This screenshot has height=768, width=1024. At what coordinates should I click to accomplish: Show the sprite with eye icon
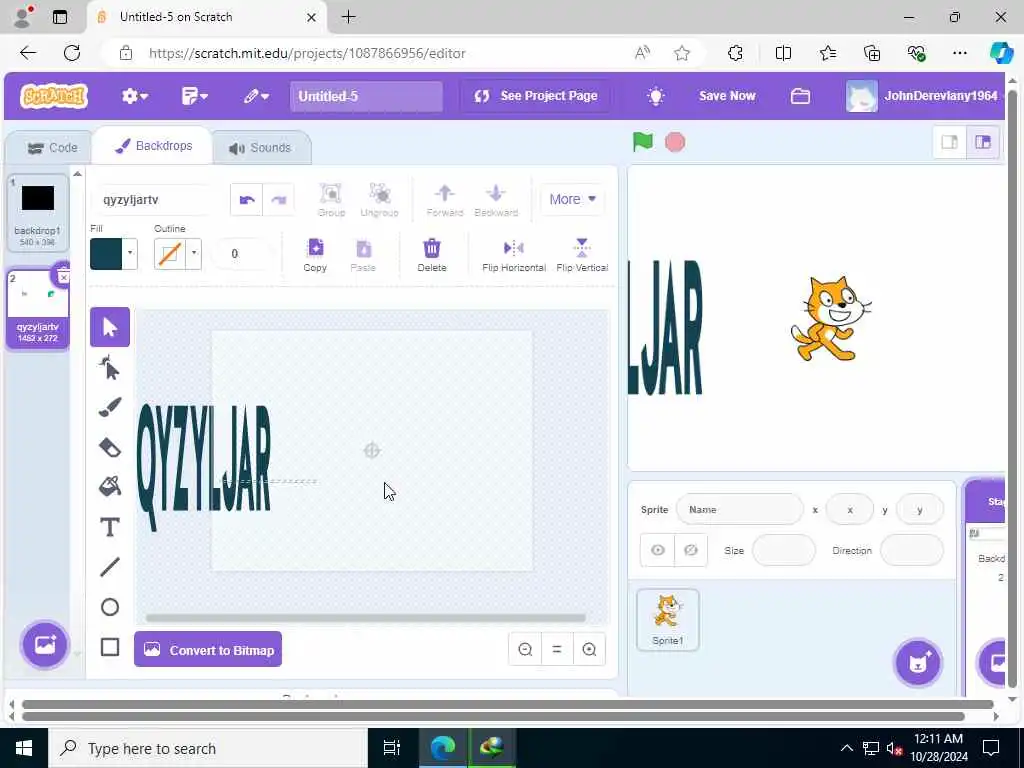(658, 550)
